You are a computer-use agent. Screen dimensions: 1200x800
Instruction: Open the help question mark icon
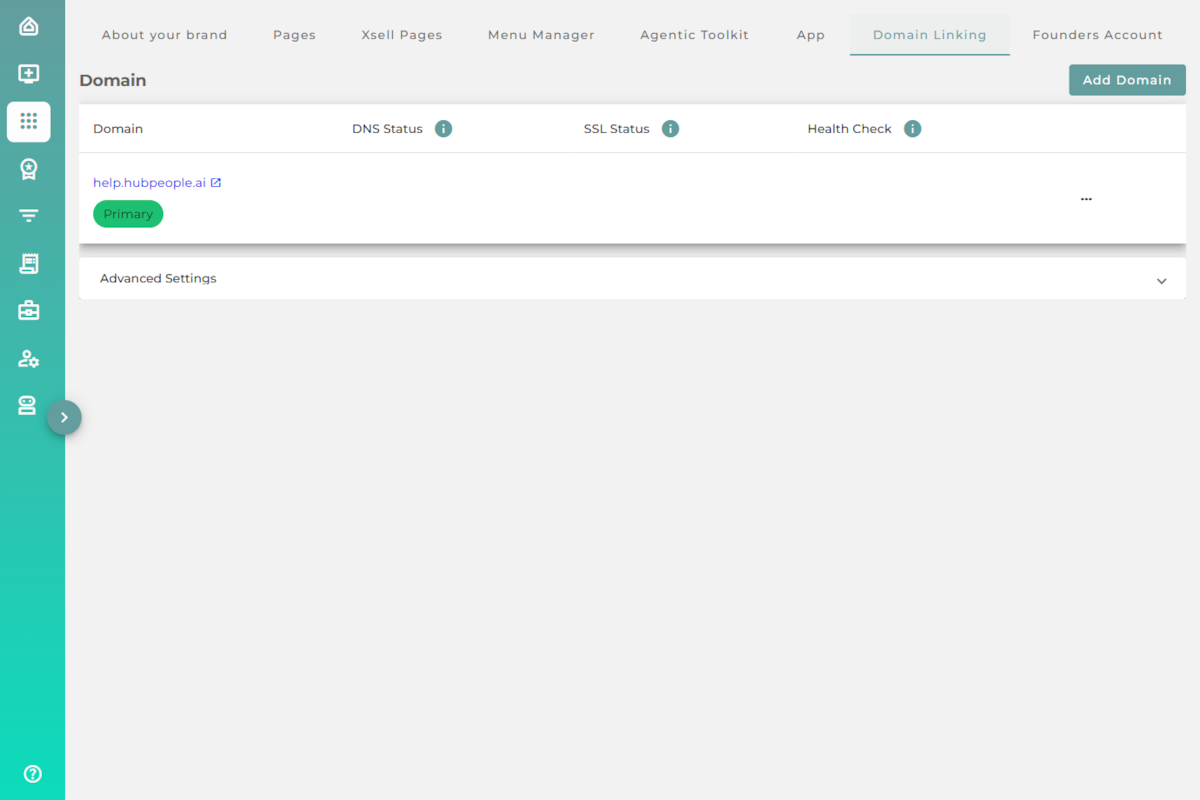pyautogui.click(x=33, y=773)
